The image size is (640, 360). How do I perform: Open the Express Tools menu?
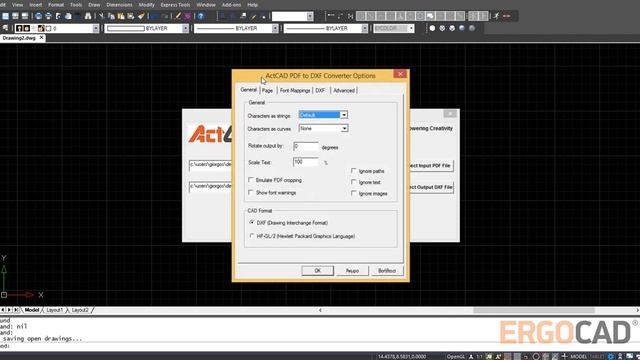pyautogui.click(x=175, y=5)
